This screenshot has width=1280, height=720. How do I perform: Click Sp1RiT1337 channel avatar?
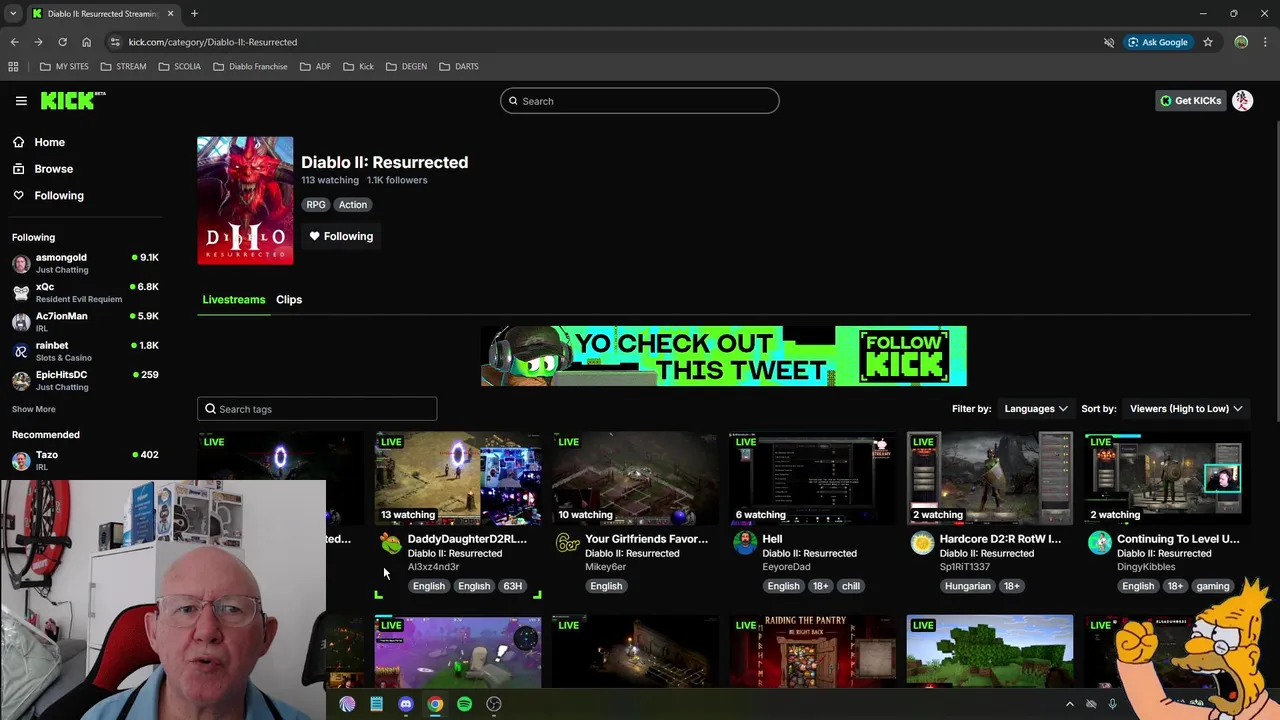[922, 543]
